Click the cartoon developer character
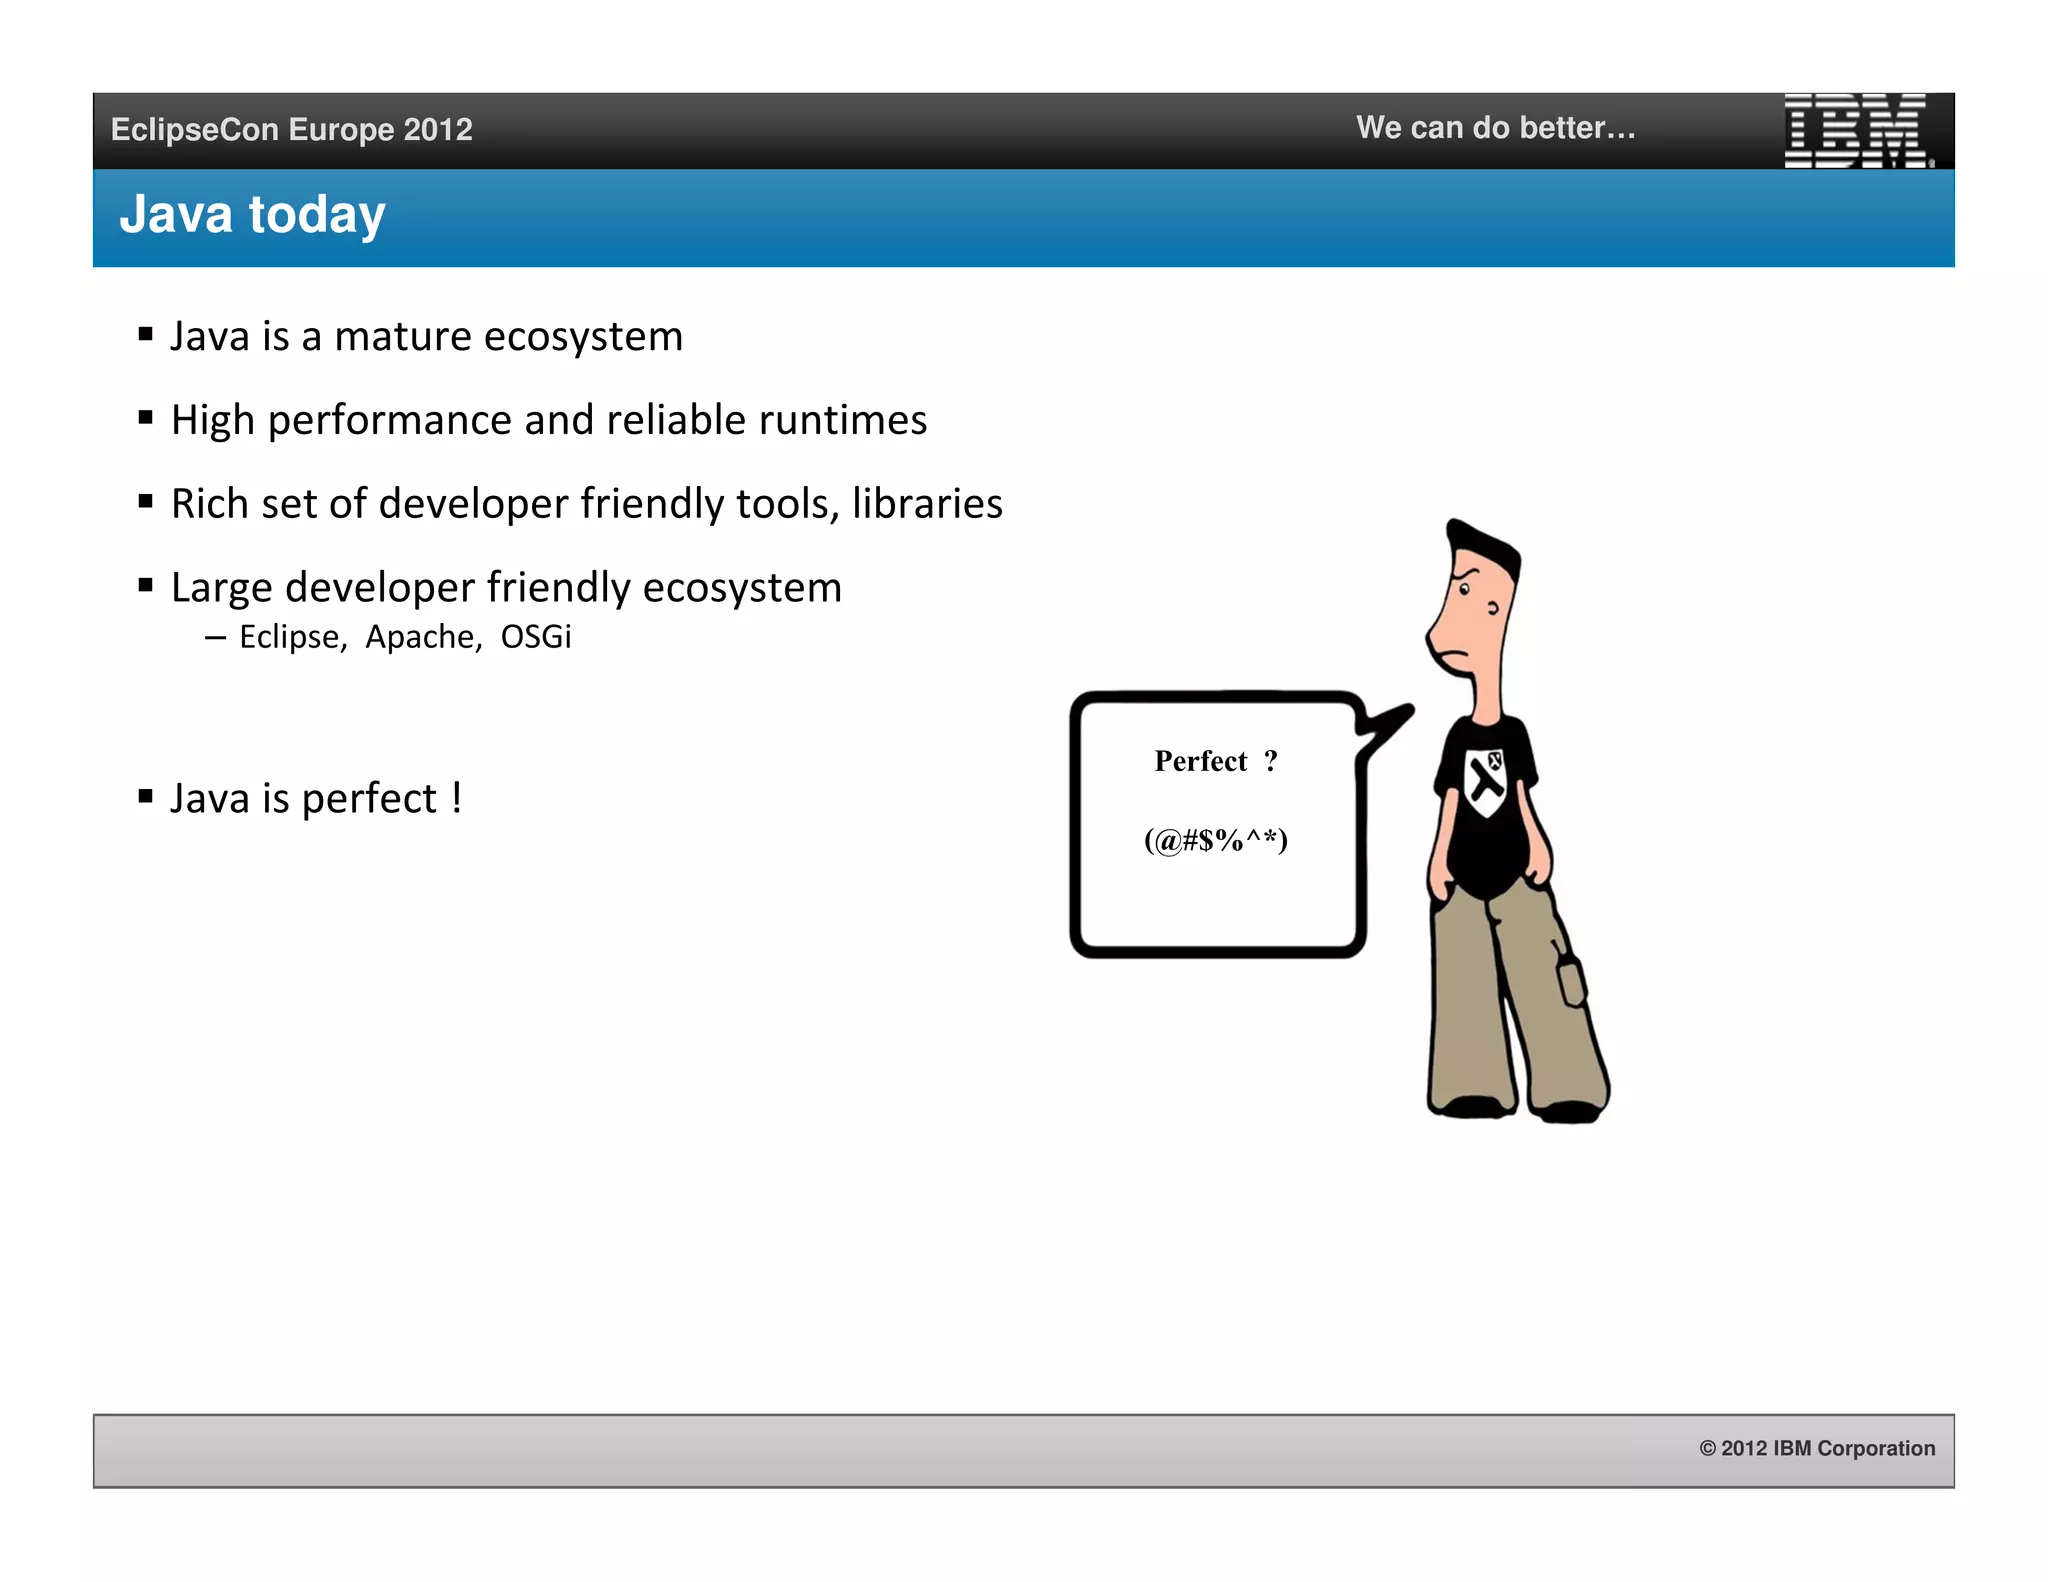 pos(1517,821)
